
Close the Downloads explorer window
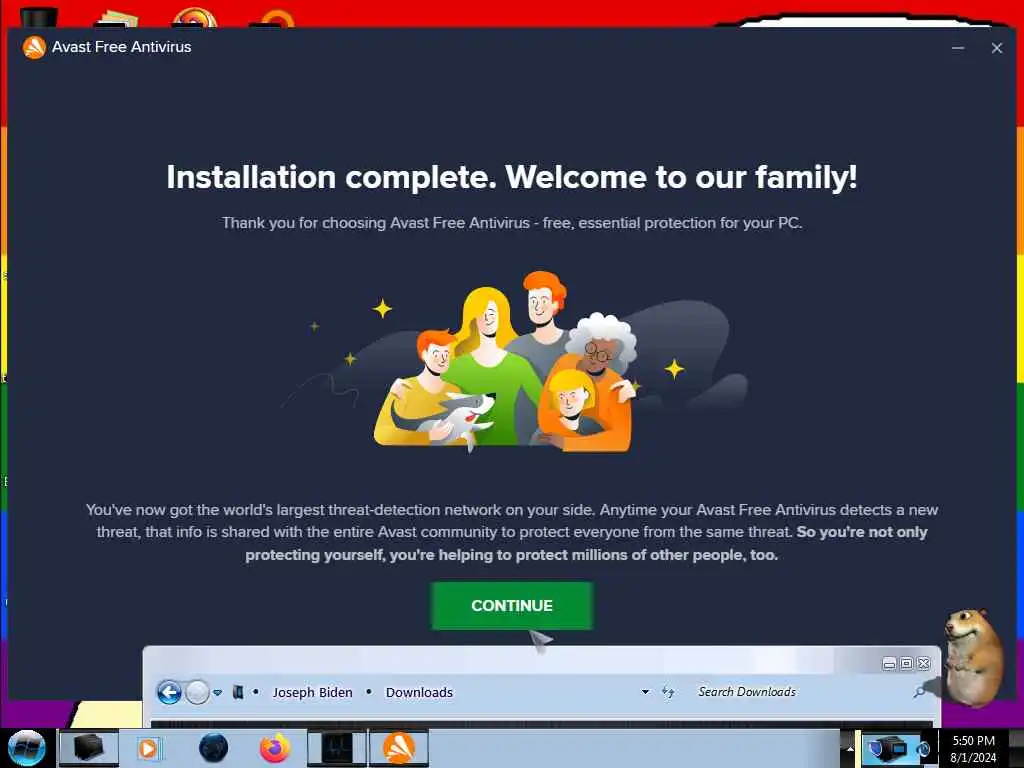pyautogui.click(x=923, y=664)
